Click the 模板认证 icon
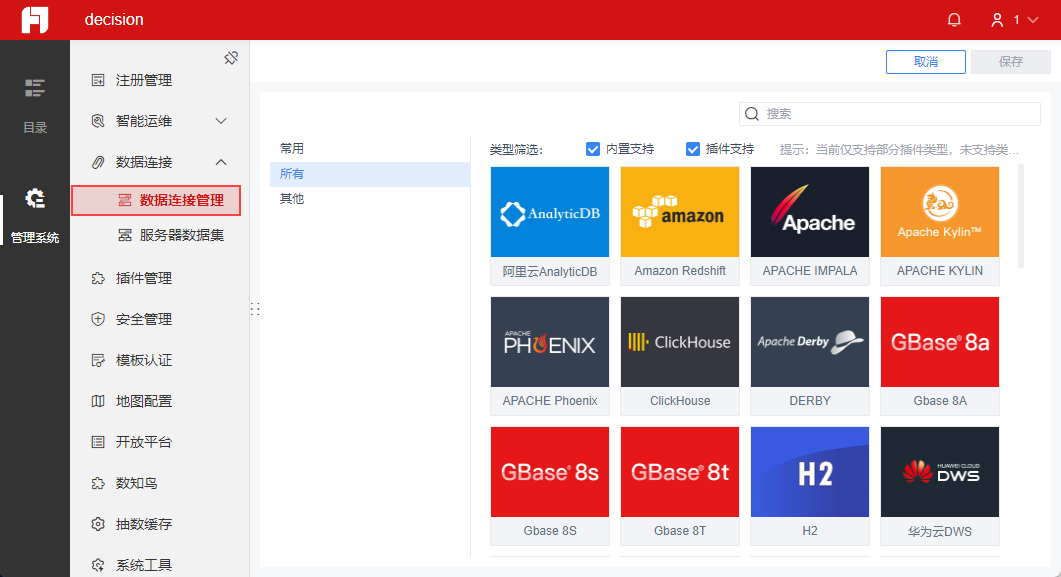 pos(98,360)
